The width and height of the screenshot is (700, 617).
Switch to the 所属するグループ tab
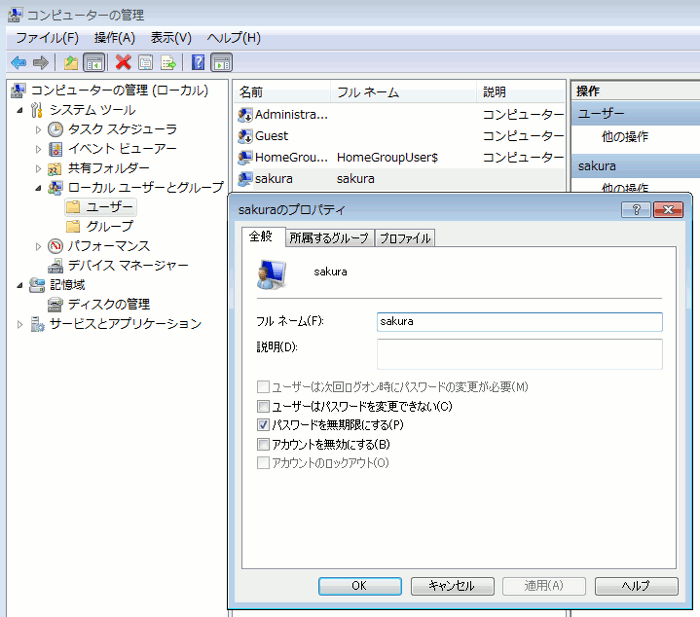pyautogui.click(x=329, y=238)
